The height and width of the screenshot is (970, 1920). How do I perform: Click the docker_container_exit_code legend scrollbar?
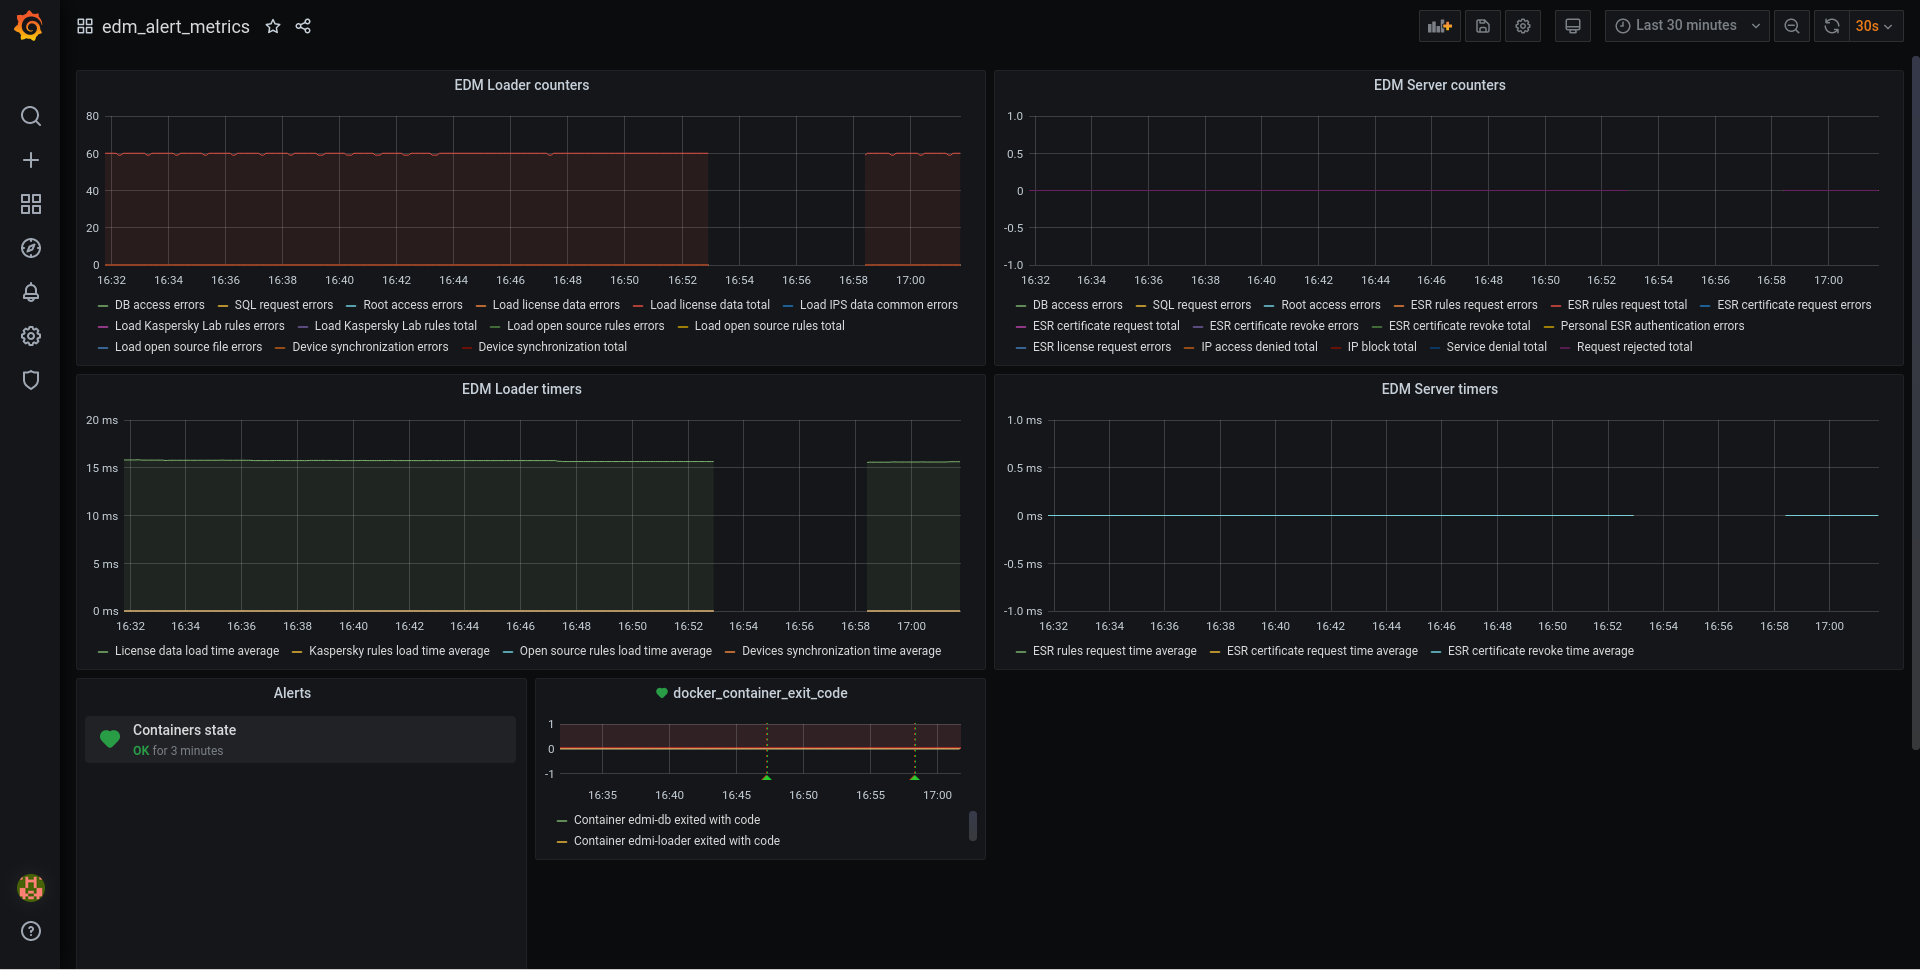(x=973, y=826)
